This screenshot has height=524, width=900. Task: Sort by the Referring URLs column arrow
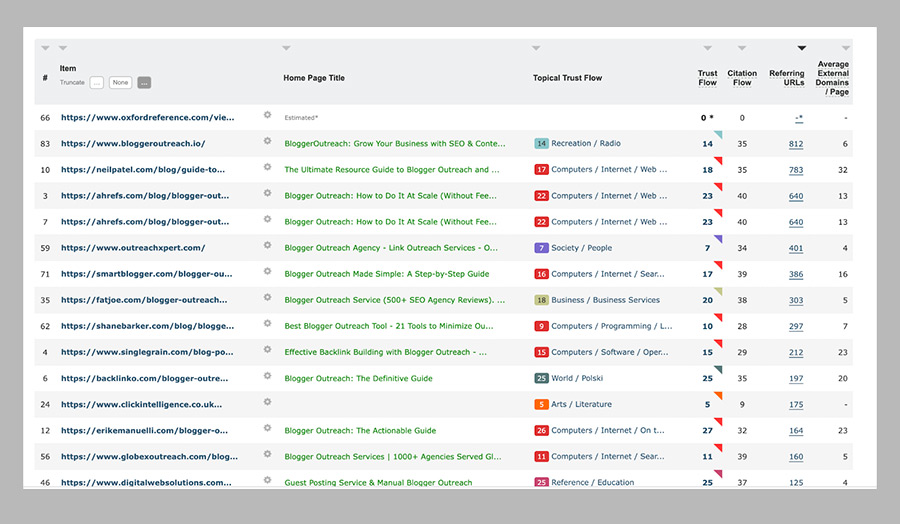point(801,48)
